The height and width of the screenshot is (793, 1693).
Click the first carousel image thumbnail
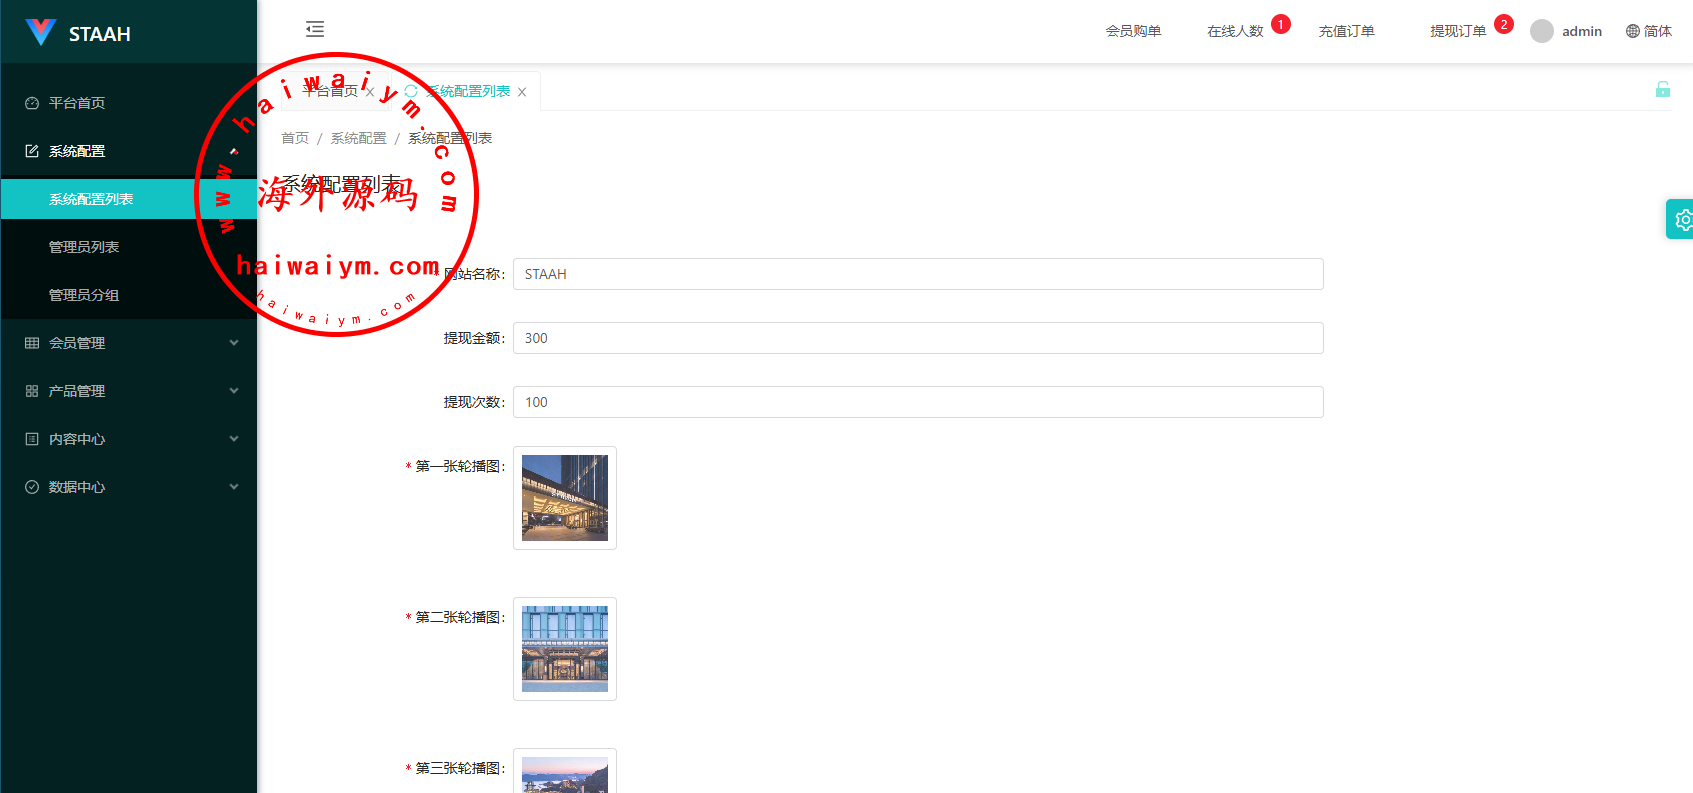pyautogui.click(x=565, y=498)
